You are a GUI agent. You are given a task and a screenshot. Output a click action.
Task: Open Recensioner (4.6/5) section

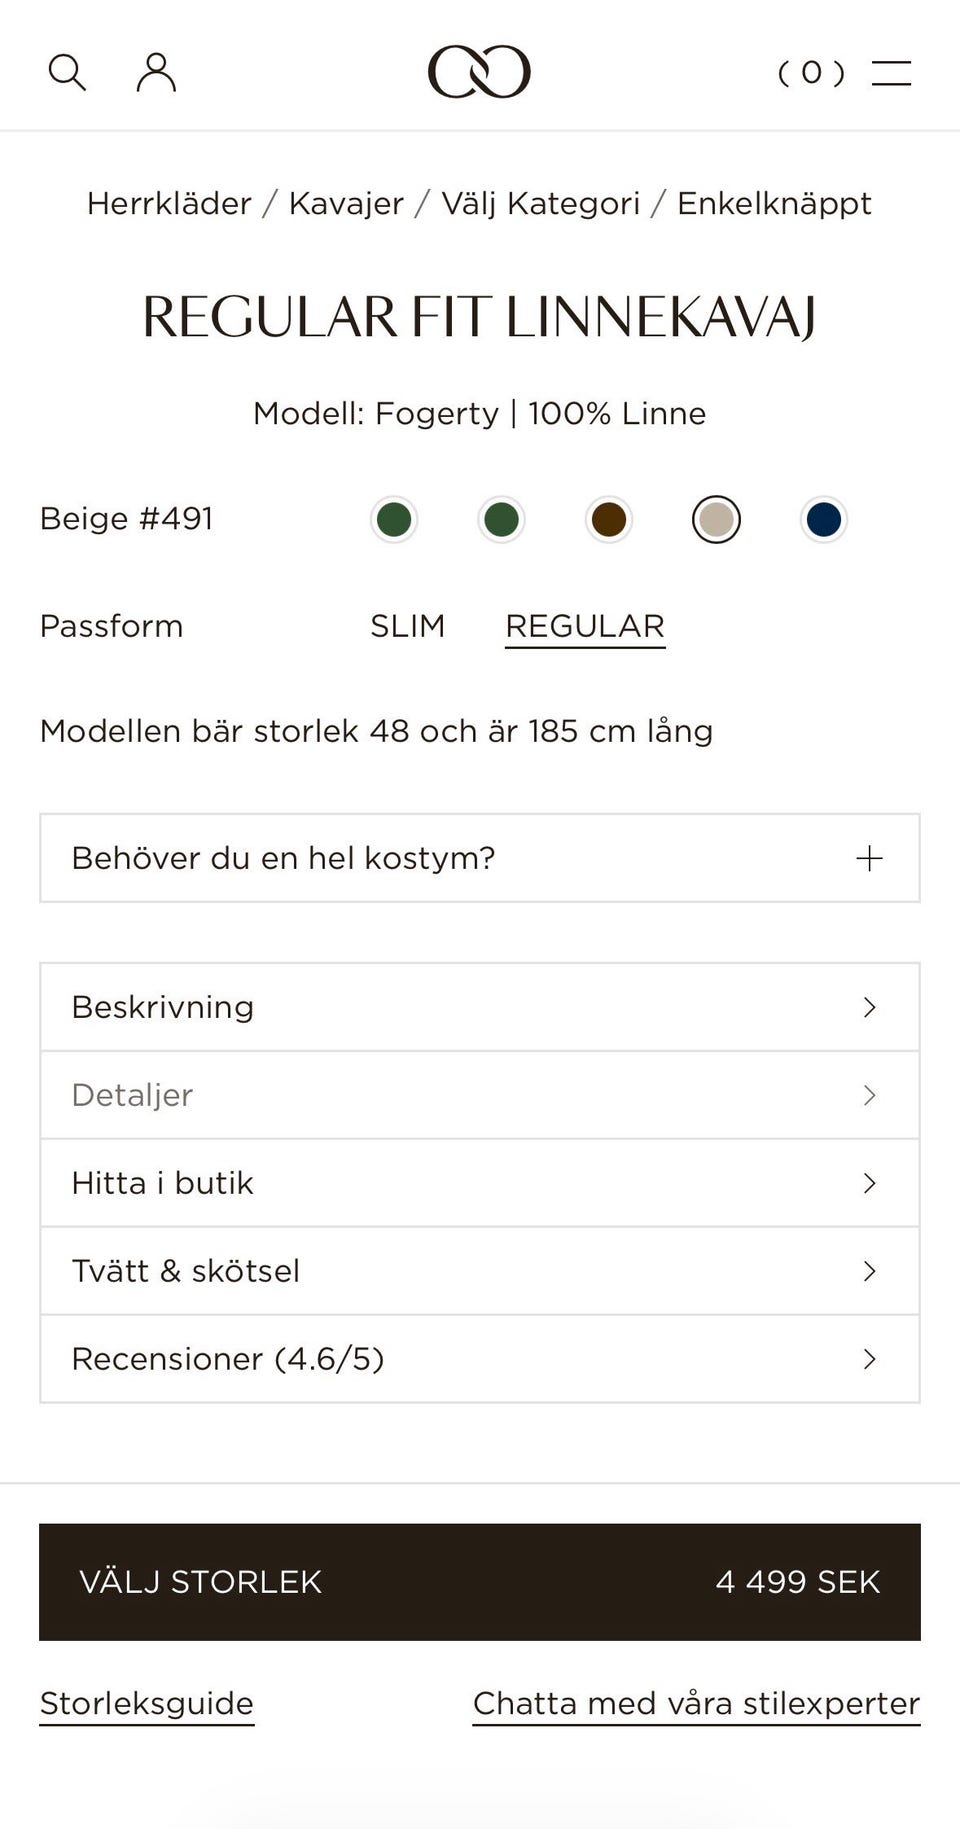click(x=480, y=1359)
